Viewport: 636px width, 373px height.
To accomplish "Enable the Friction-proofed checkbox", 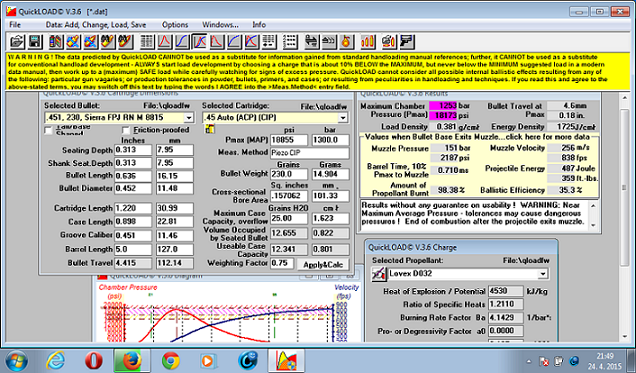I will pos(126,130).
